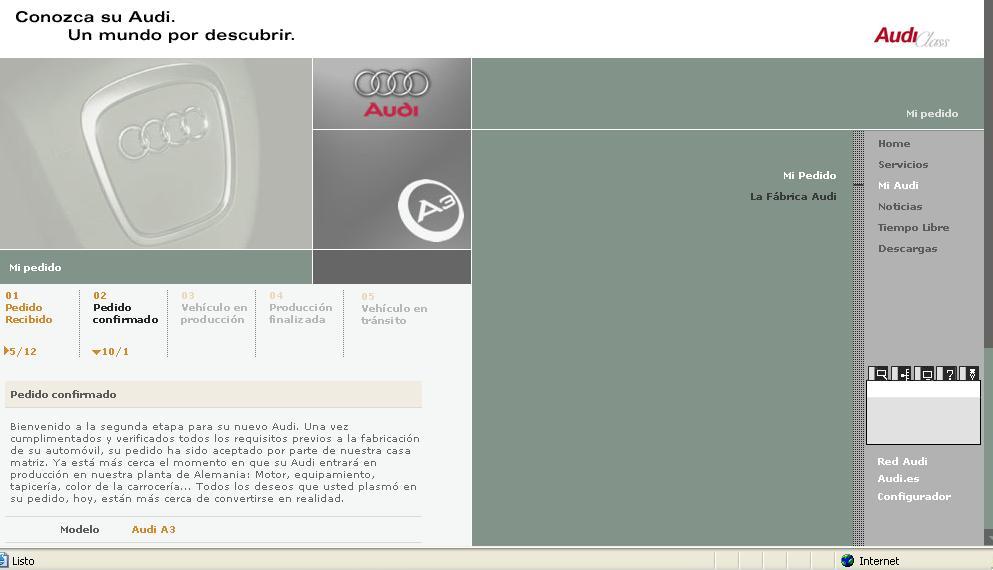Select the Mi Pedido submenu entry

[809, 175]
